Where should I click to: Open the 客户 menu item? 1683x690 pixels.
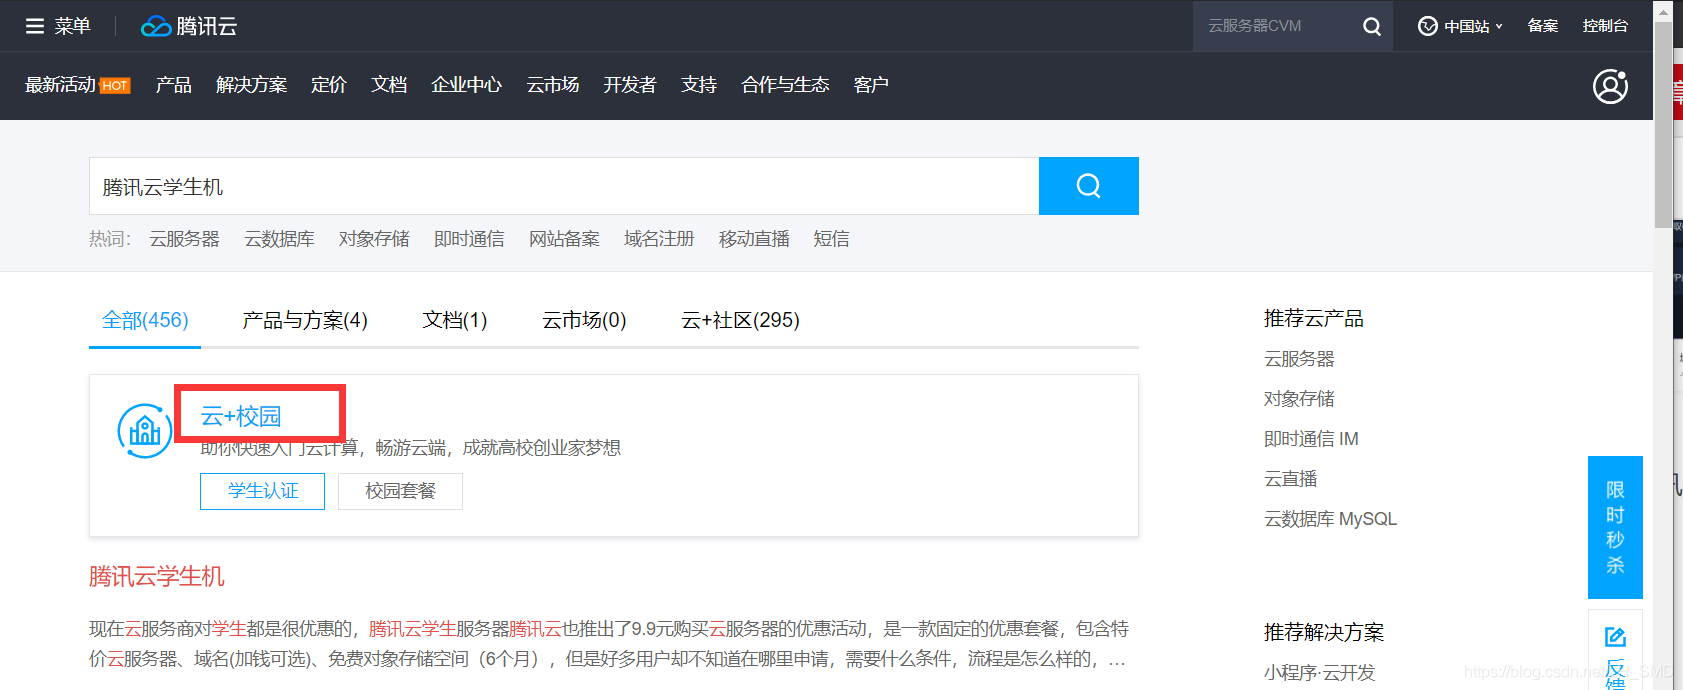click(871, 85)
